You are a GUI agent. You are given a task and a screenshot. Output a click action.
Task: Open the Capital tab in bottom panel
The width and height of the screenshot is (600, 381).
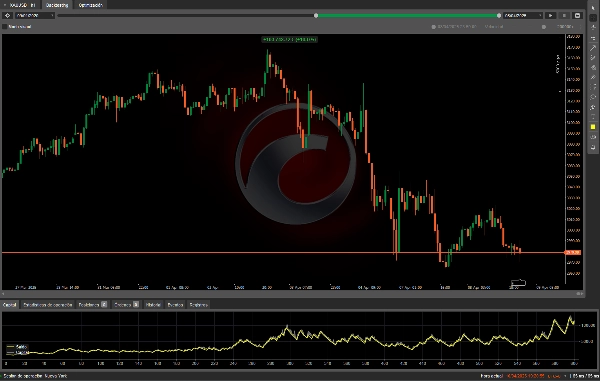[10, 305]
